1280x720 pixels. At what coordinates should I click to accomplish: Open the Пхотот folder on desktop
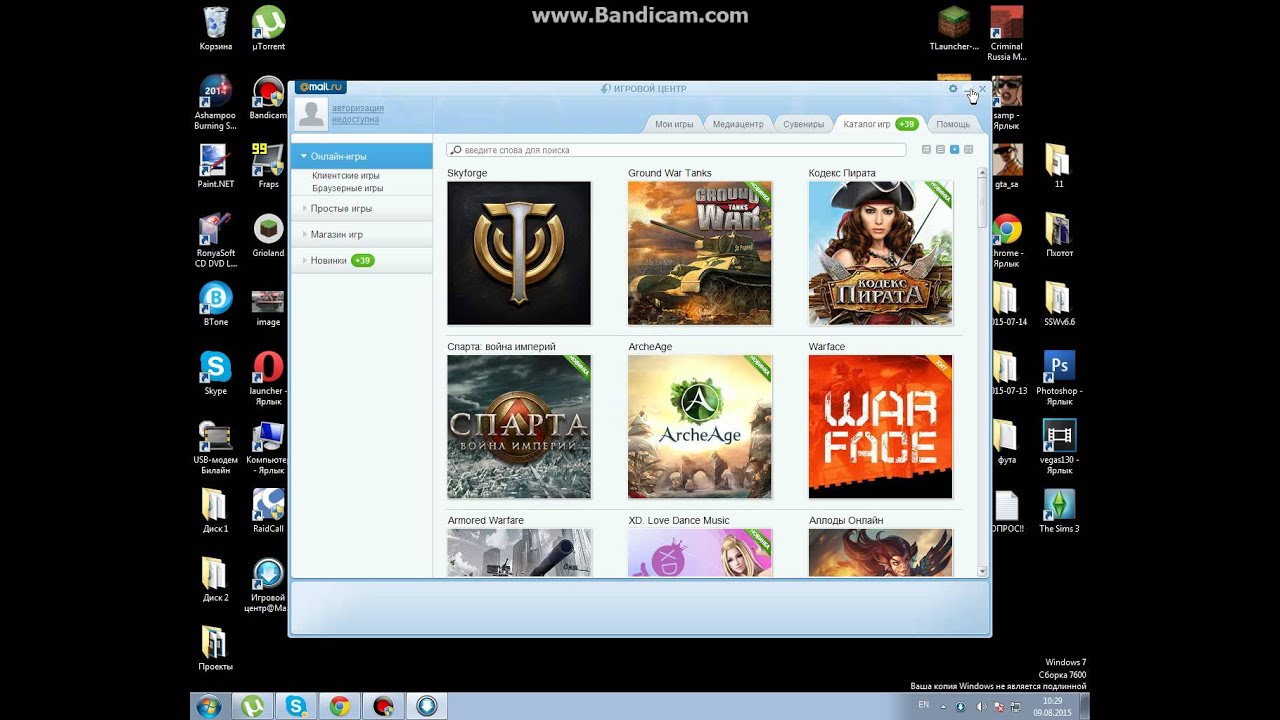tap(1059, 235)
